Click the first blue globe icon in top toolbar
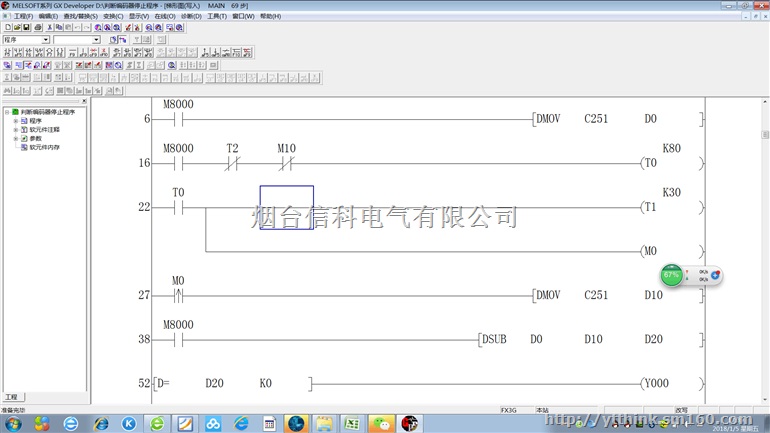The image size is (770, 433). 98,27
